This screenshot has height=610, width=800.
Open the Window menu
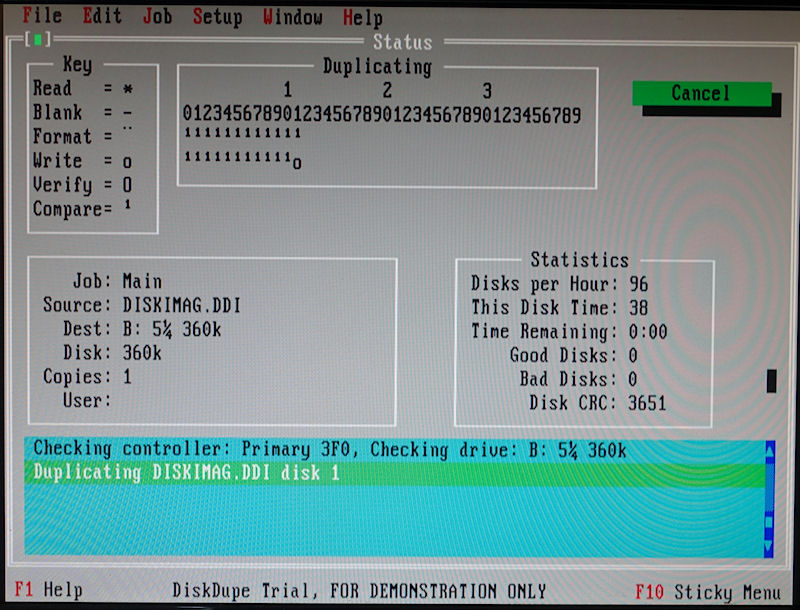click(x=293, y=17)
